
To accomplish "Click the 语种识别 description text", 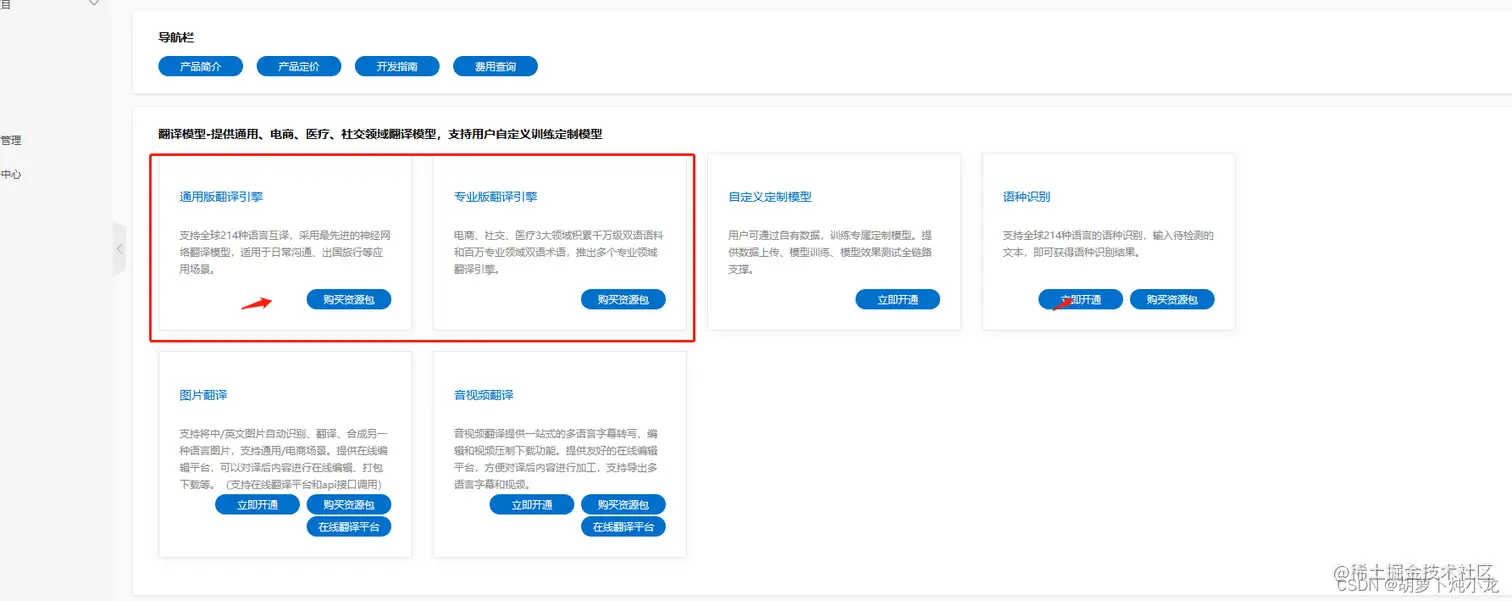I will click(1108, 244).
